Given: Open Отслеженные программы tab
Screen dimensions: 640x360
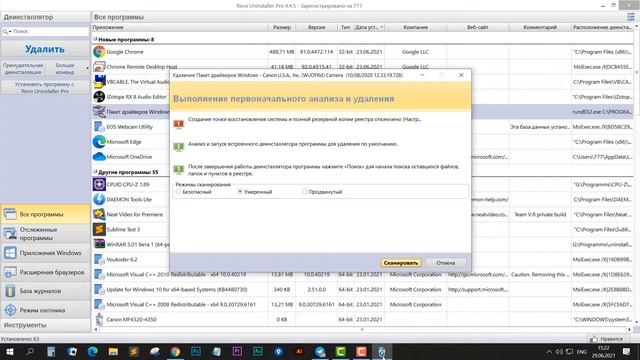Looking at the screenshot, I should (45, 233).
